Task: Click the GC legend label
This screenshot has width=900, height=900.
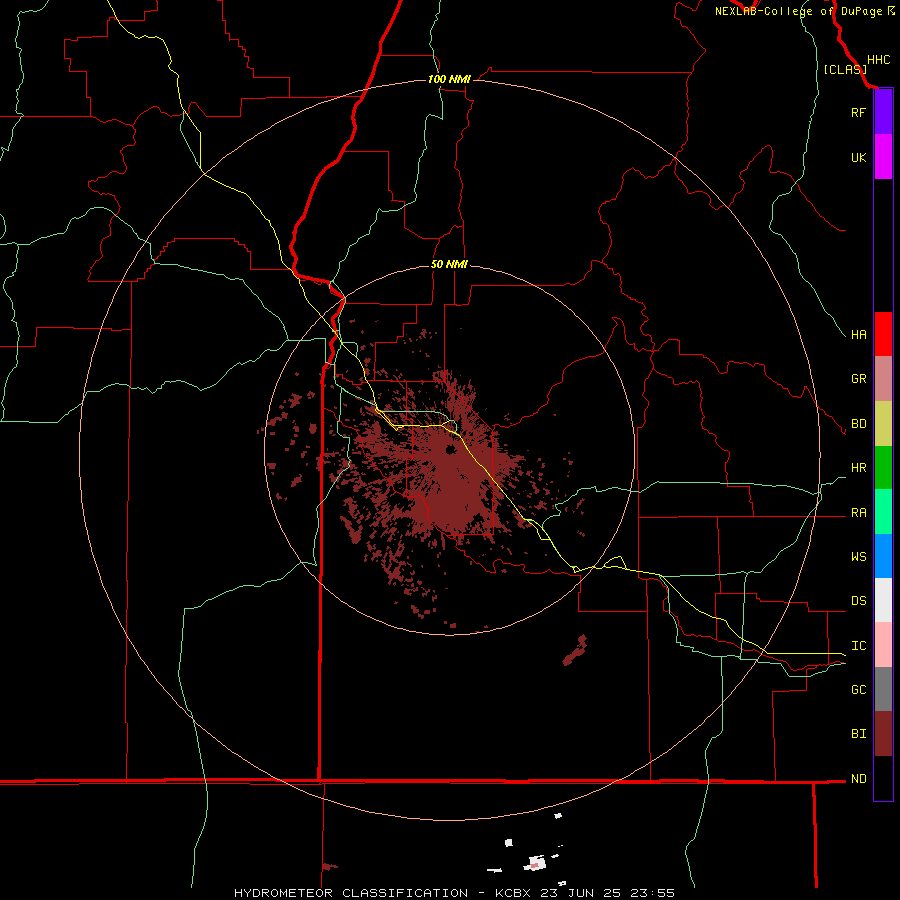Action: (x=859, y=689)
